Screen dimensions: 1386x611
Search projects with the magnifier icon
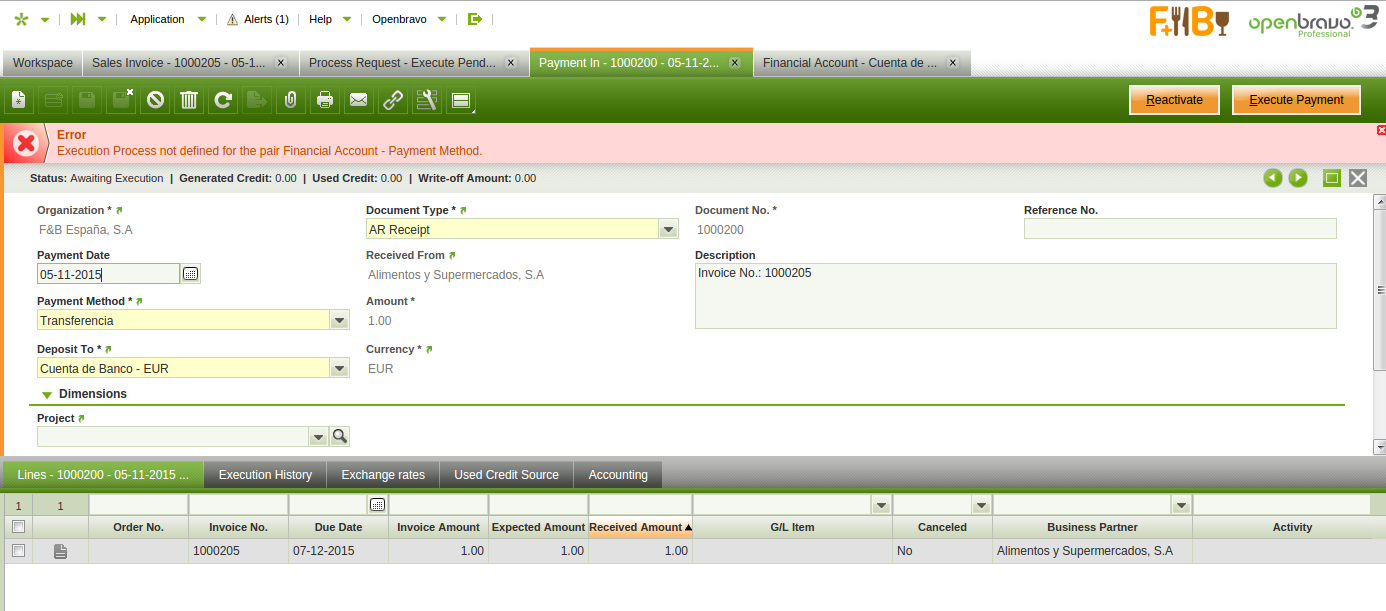coord(340,436)
